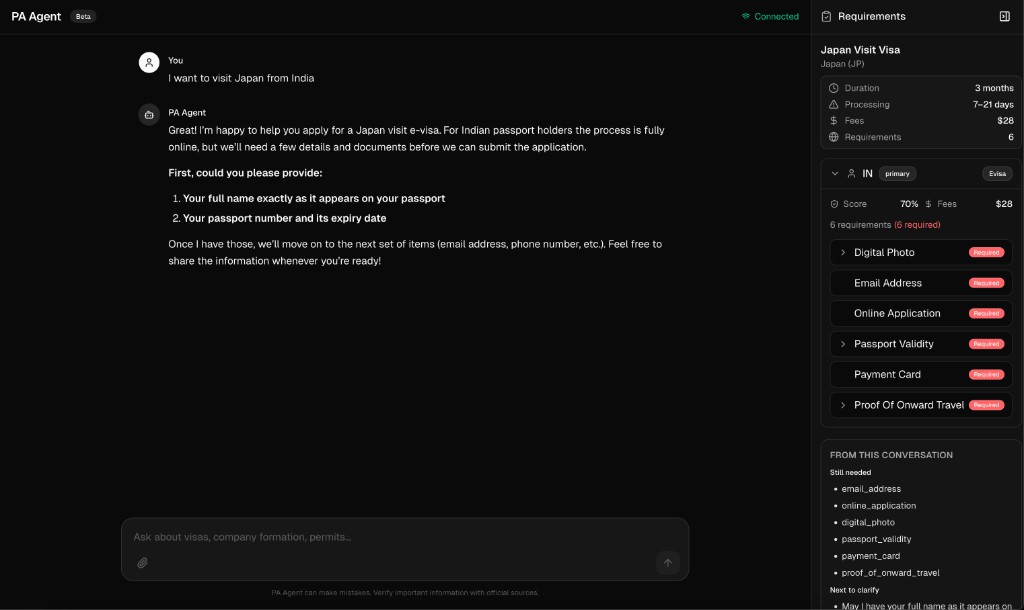Viewport: 1024px width, 610px height.
Task: Collapse the Requirements side panel
Action: pos(1004,16)
